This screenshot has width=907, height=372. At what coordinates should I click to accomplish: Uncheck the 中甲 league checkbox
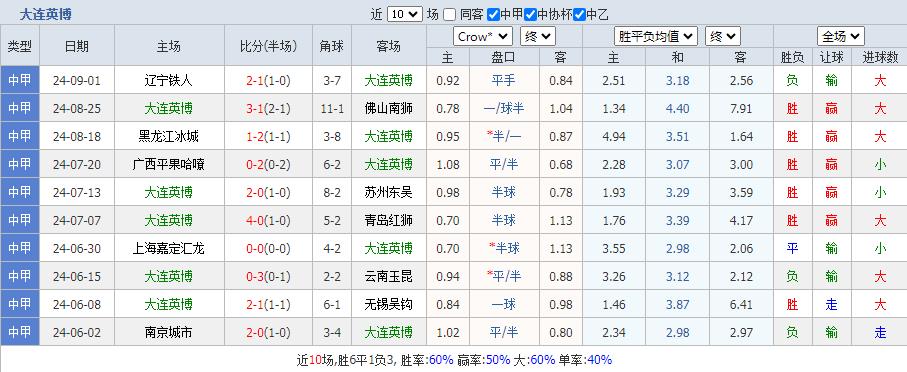click(x=493, y=15)
